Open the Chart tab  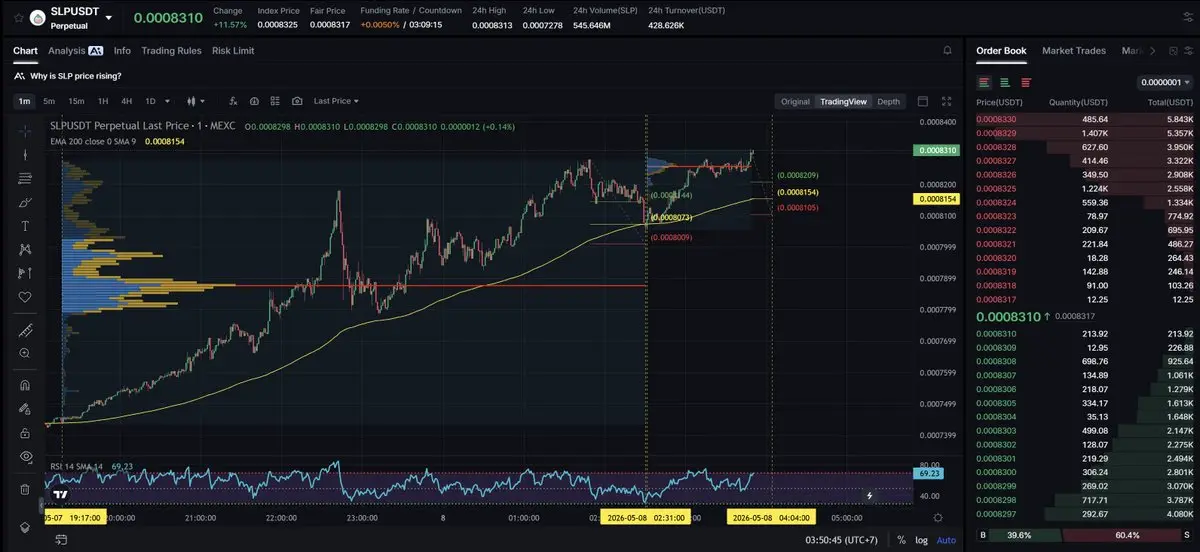(x=25, y=50)
